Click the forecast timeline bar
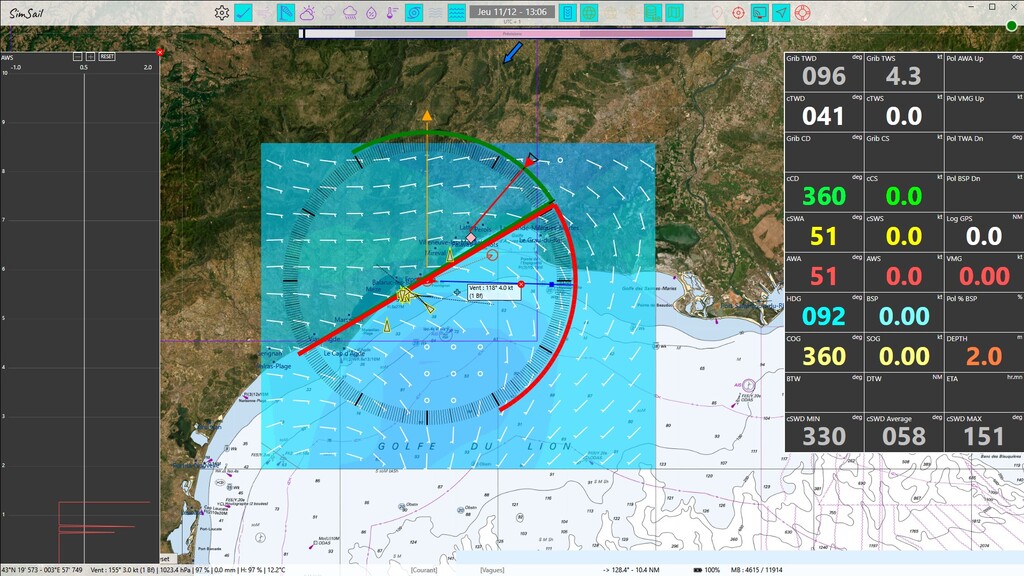Screen dimensions: 1024x576 [x=512, y=33]
